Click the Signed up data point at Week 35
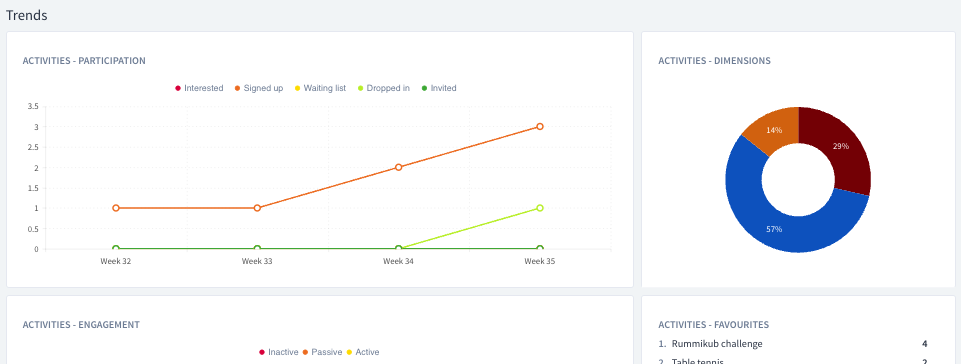Screen dimensions: 961x364 [540, 127]
